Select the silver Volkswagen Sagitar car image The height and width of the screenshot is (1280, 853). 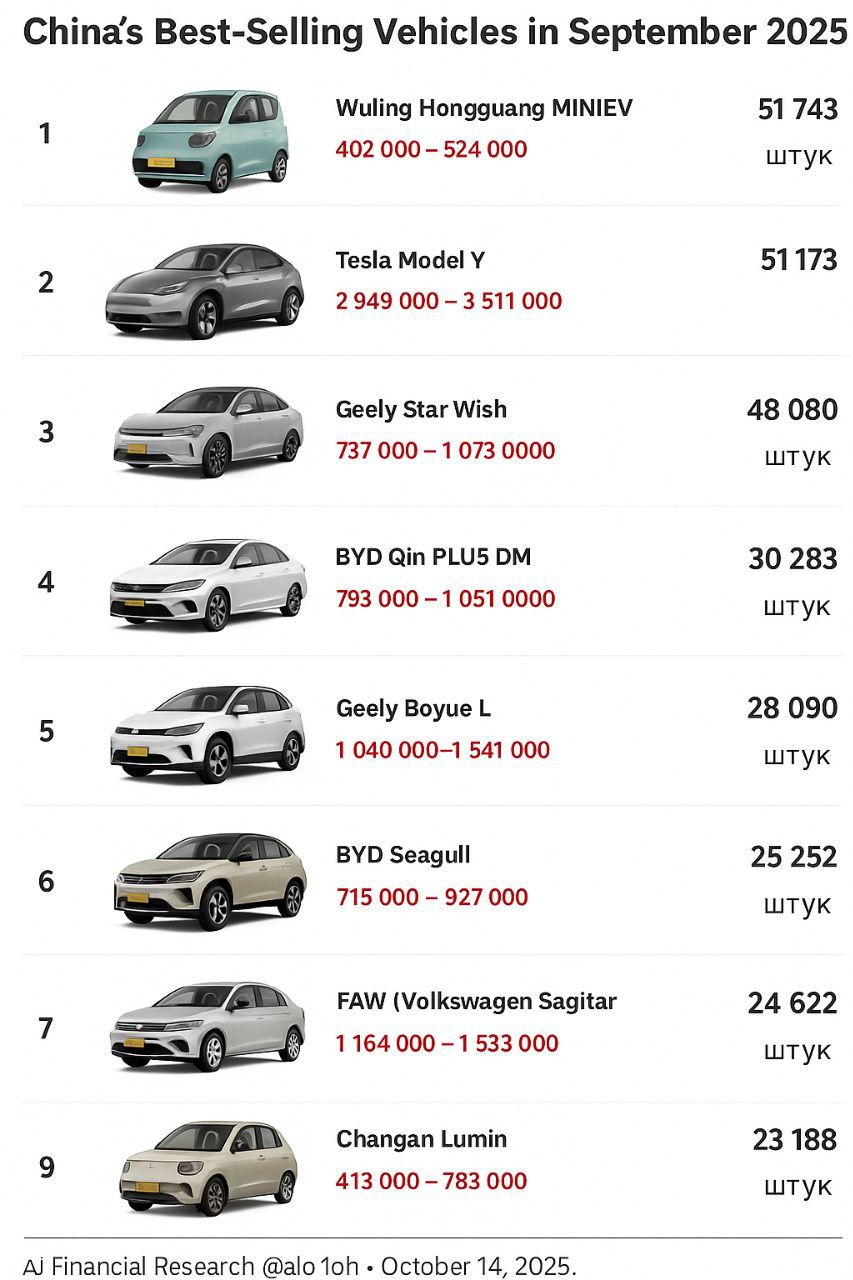(x=208, y=1027)
